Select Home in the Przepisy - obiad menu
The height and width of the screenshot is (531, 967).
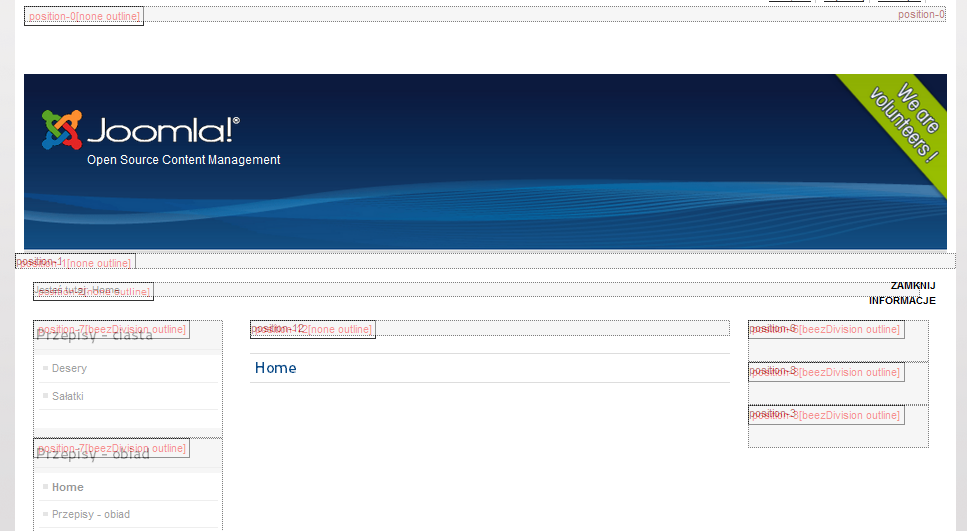pyautogui.click(x=67, y=487)
